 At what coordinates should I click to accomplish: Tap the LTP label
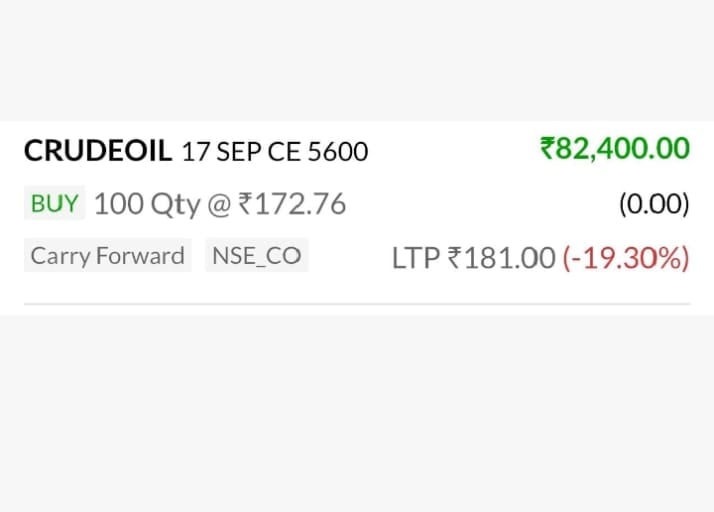414,258
